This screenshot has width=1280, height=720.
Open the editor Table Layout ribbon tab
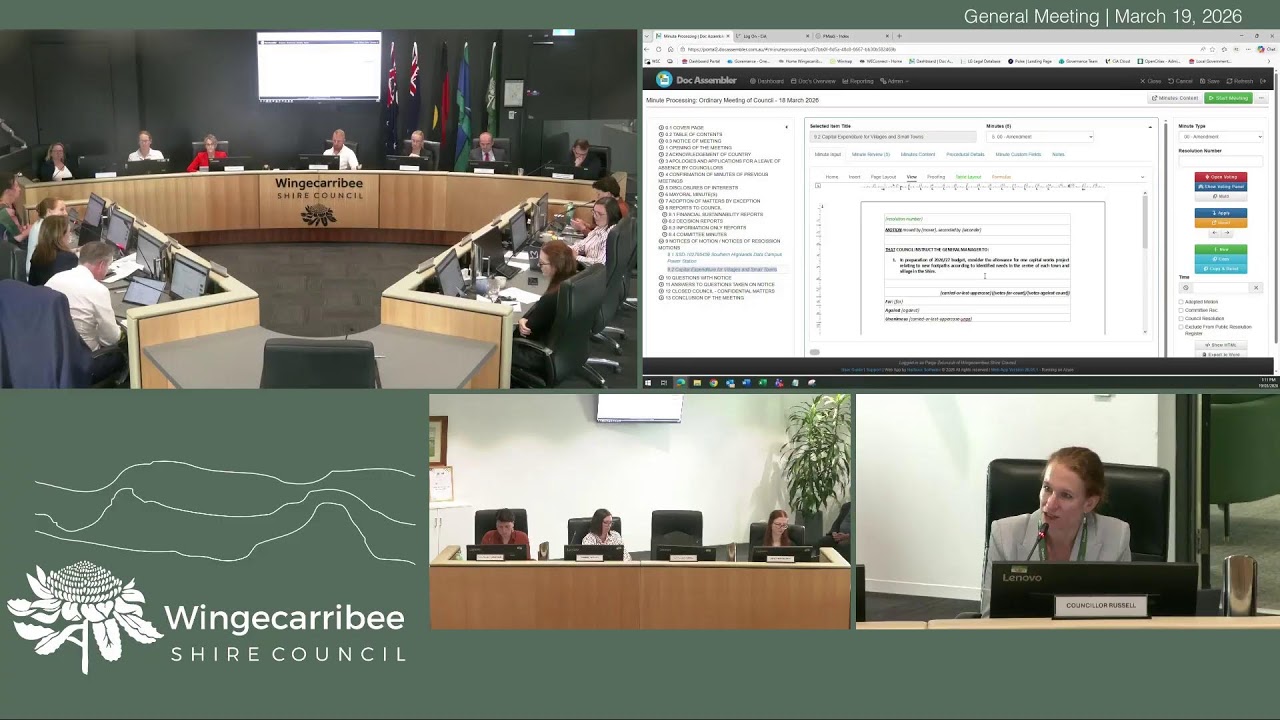(968, 177)
